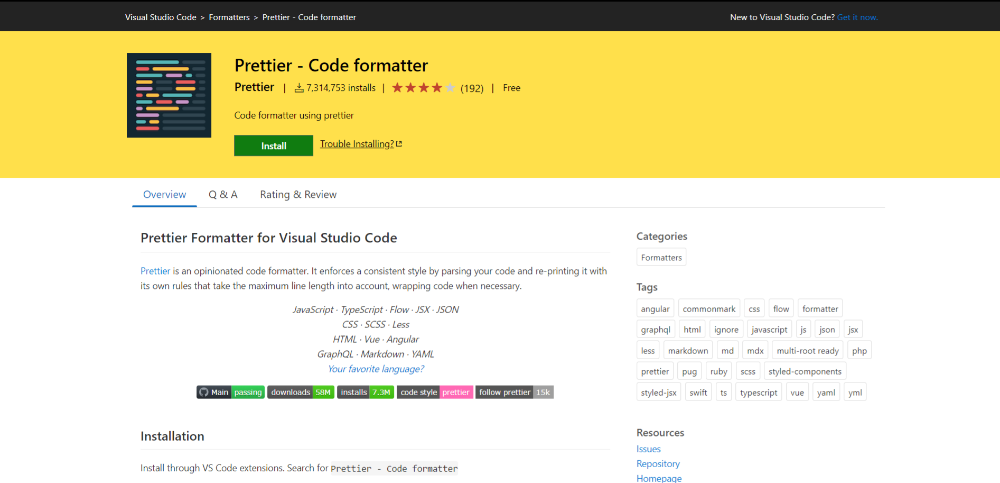This screenshot has height=483, width=1000.
Task: Select the multi-root ready tag
Action: pos(808,351)
